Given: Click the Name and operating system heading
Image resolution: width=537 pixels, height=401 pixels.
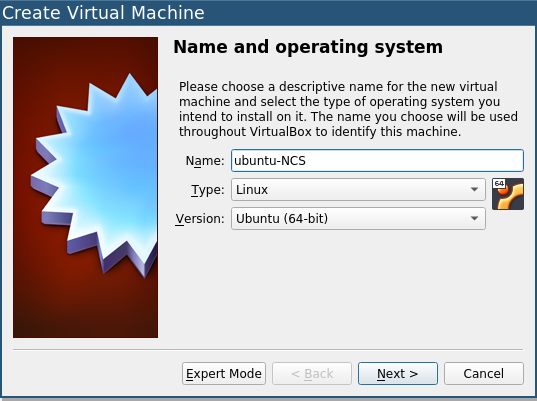Looking at the screenshot, I should point(308,47).
